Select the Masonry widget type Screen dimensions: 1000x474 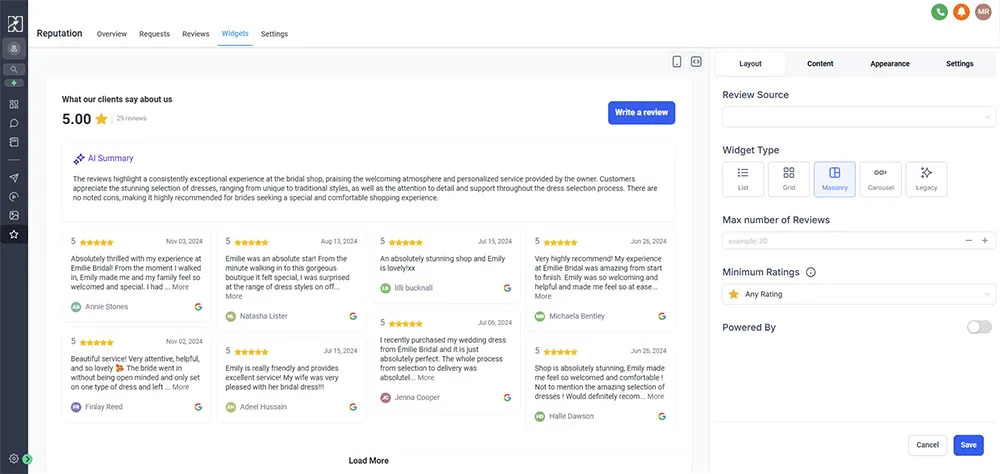pos(835,179)
